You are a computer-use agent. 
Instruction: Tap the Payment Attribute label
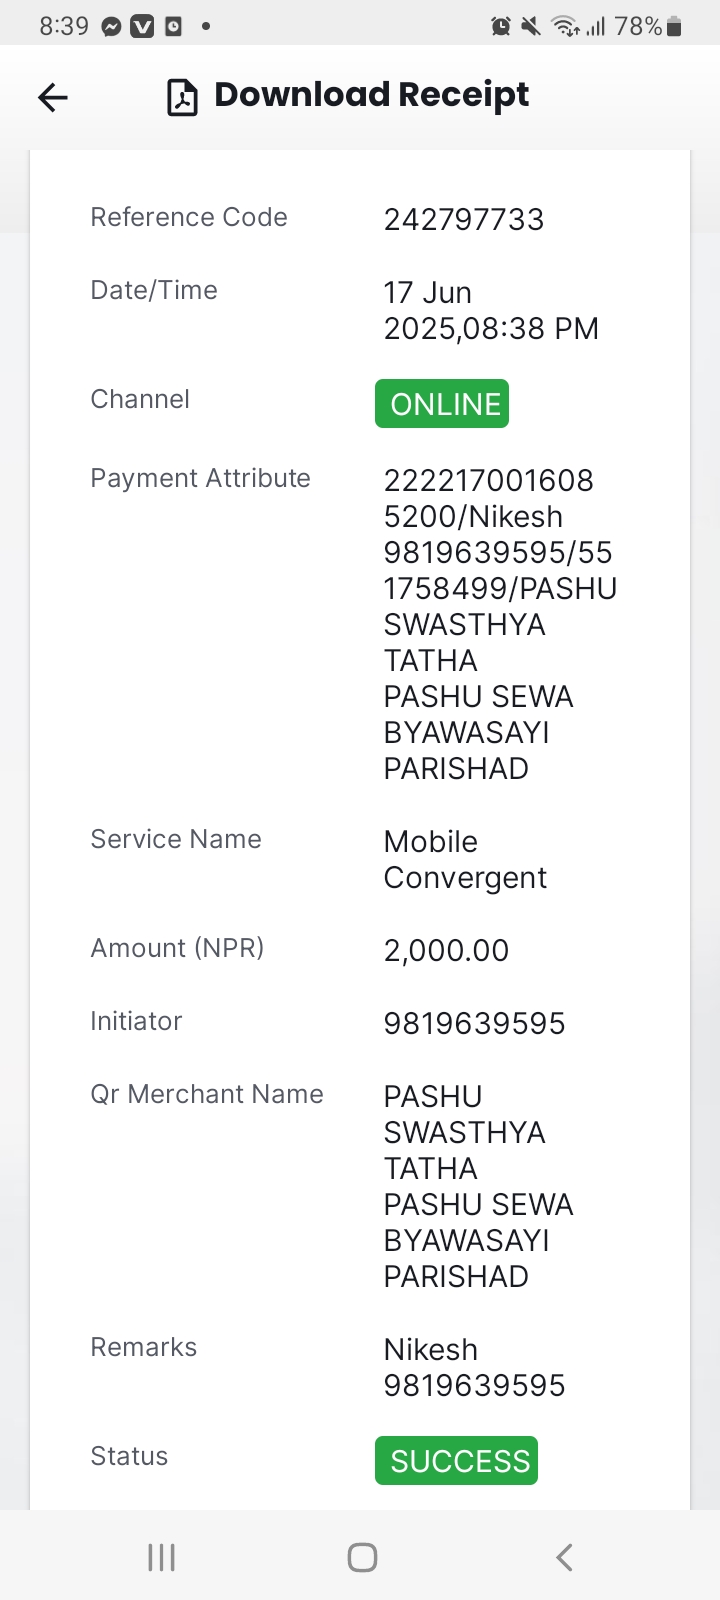pyautogui.click(x=200, y=478)
